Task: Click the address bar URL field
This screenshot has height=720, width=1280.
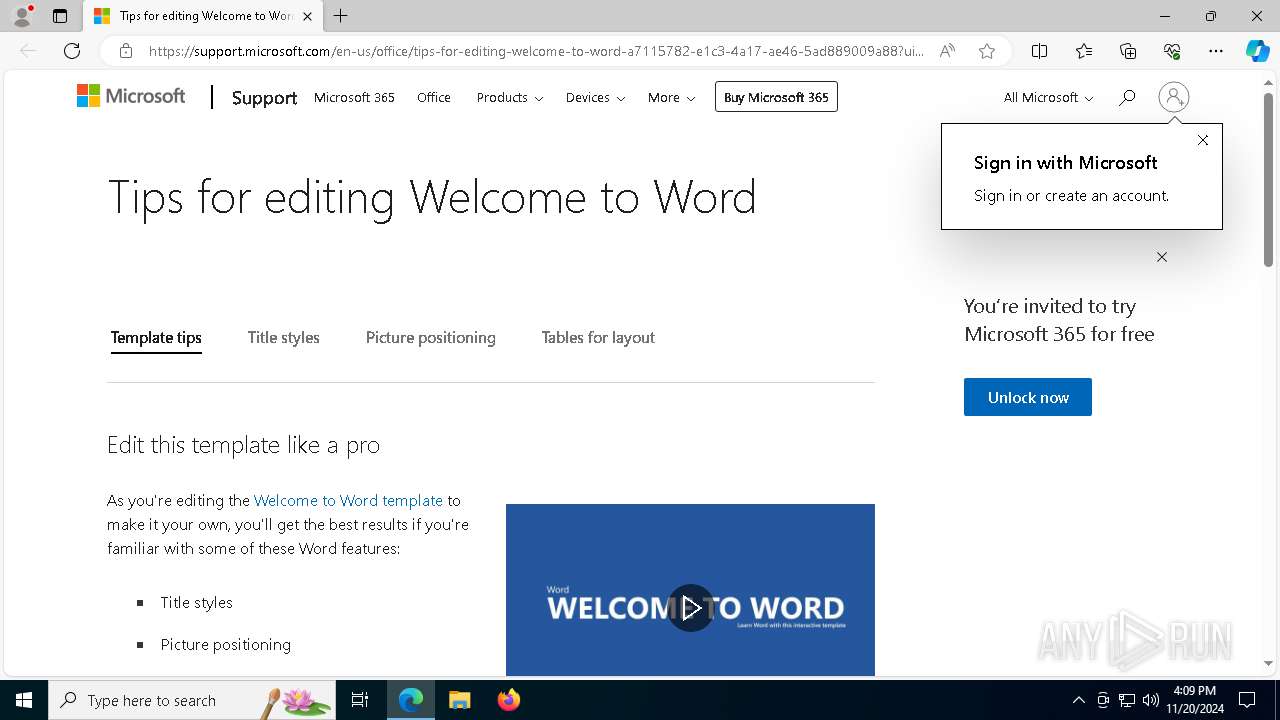Action: pyautogui.click(x=536, y=51)
